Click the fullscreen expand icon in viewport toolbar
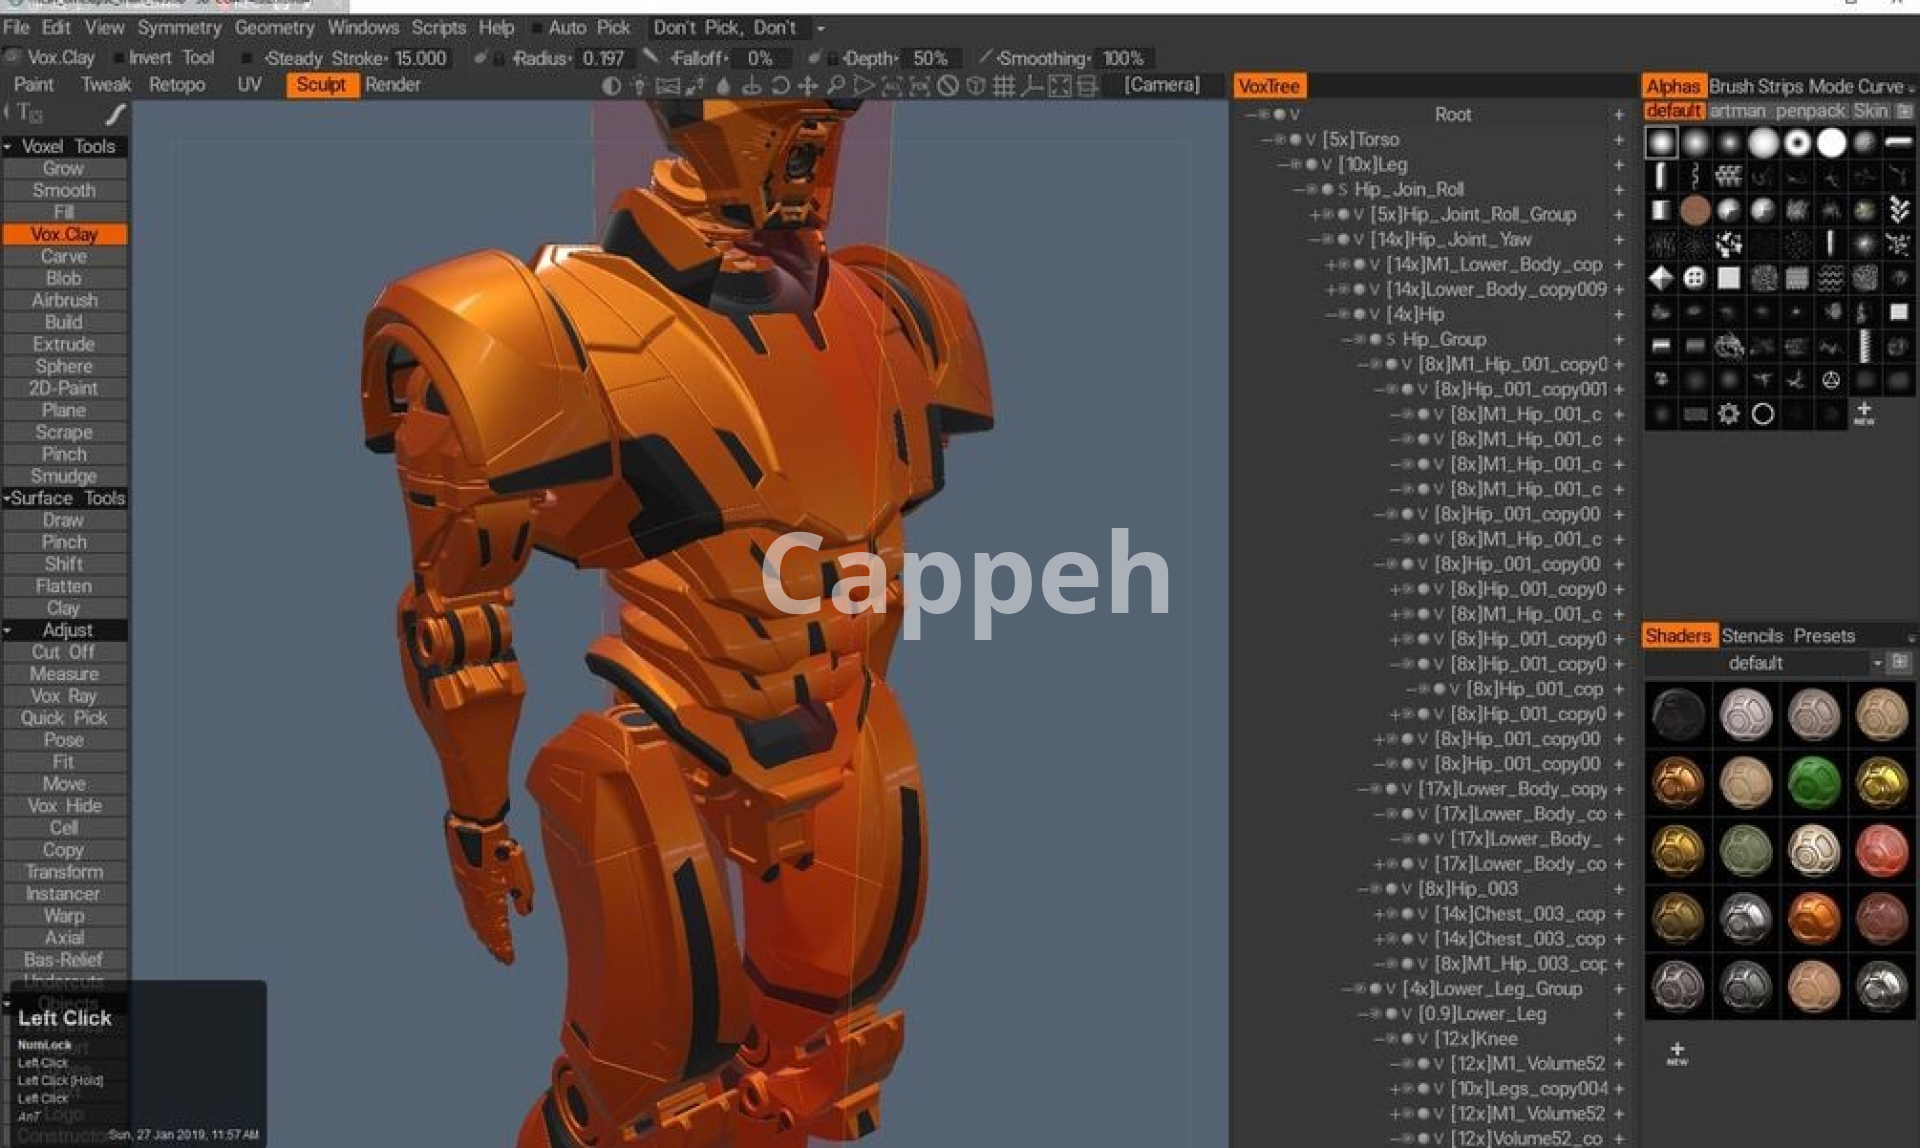Screen dimensions: 1920x1148 pyautogui.click(x=1059, y=86)
